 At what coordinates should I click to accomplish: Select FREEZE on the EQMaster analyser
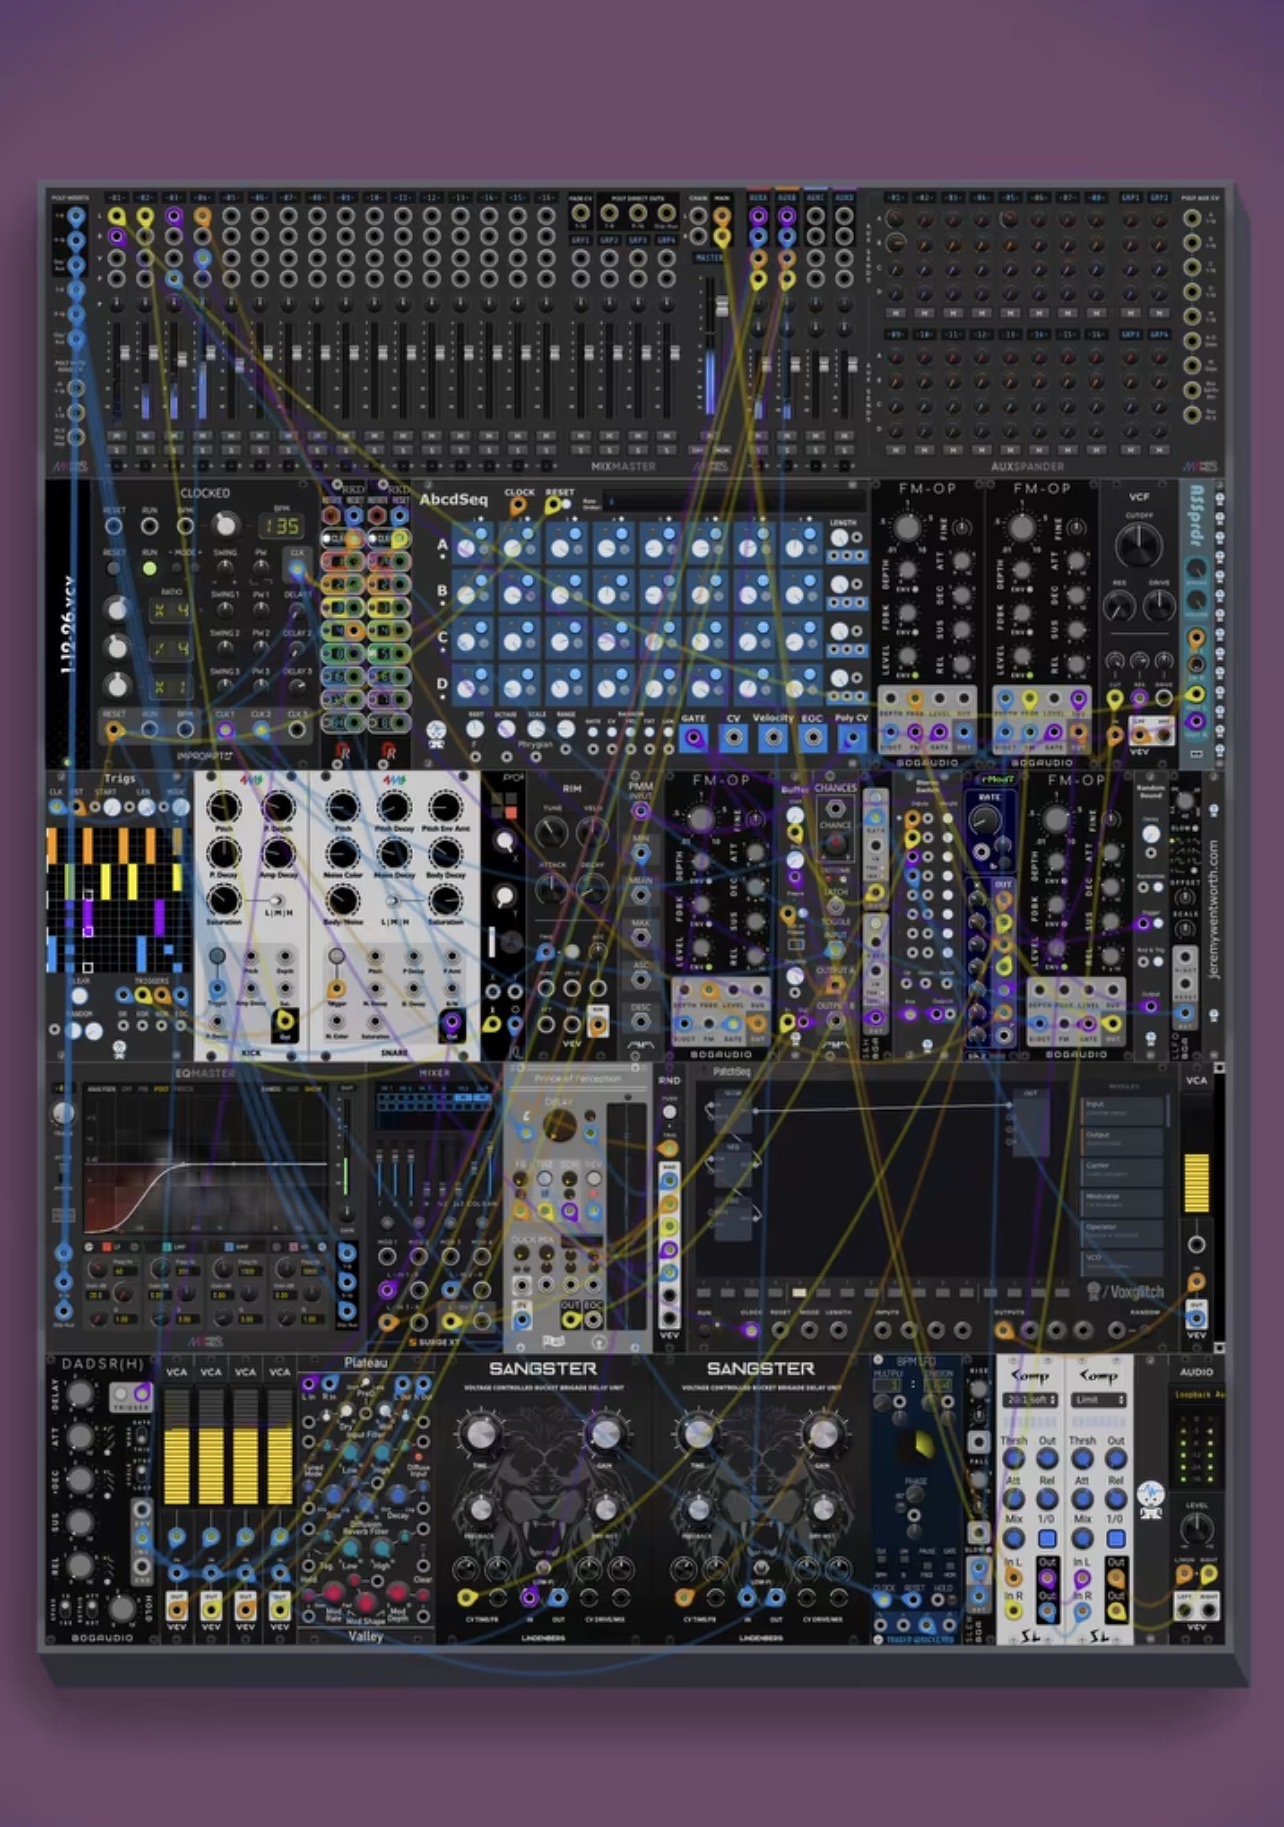point(183,1089)
